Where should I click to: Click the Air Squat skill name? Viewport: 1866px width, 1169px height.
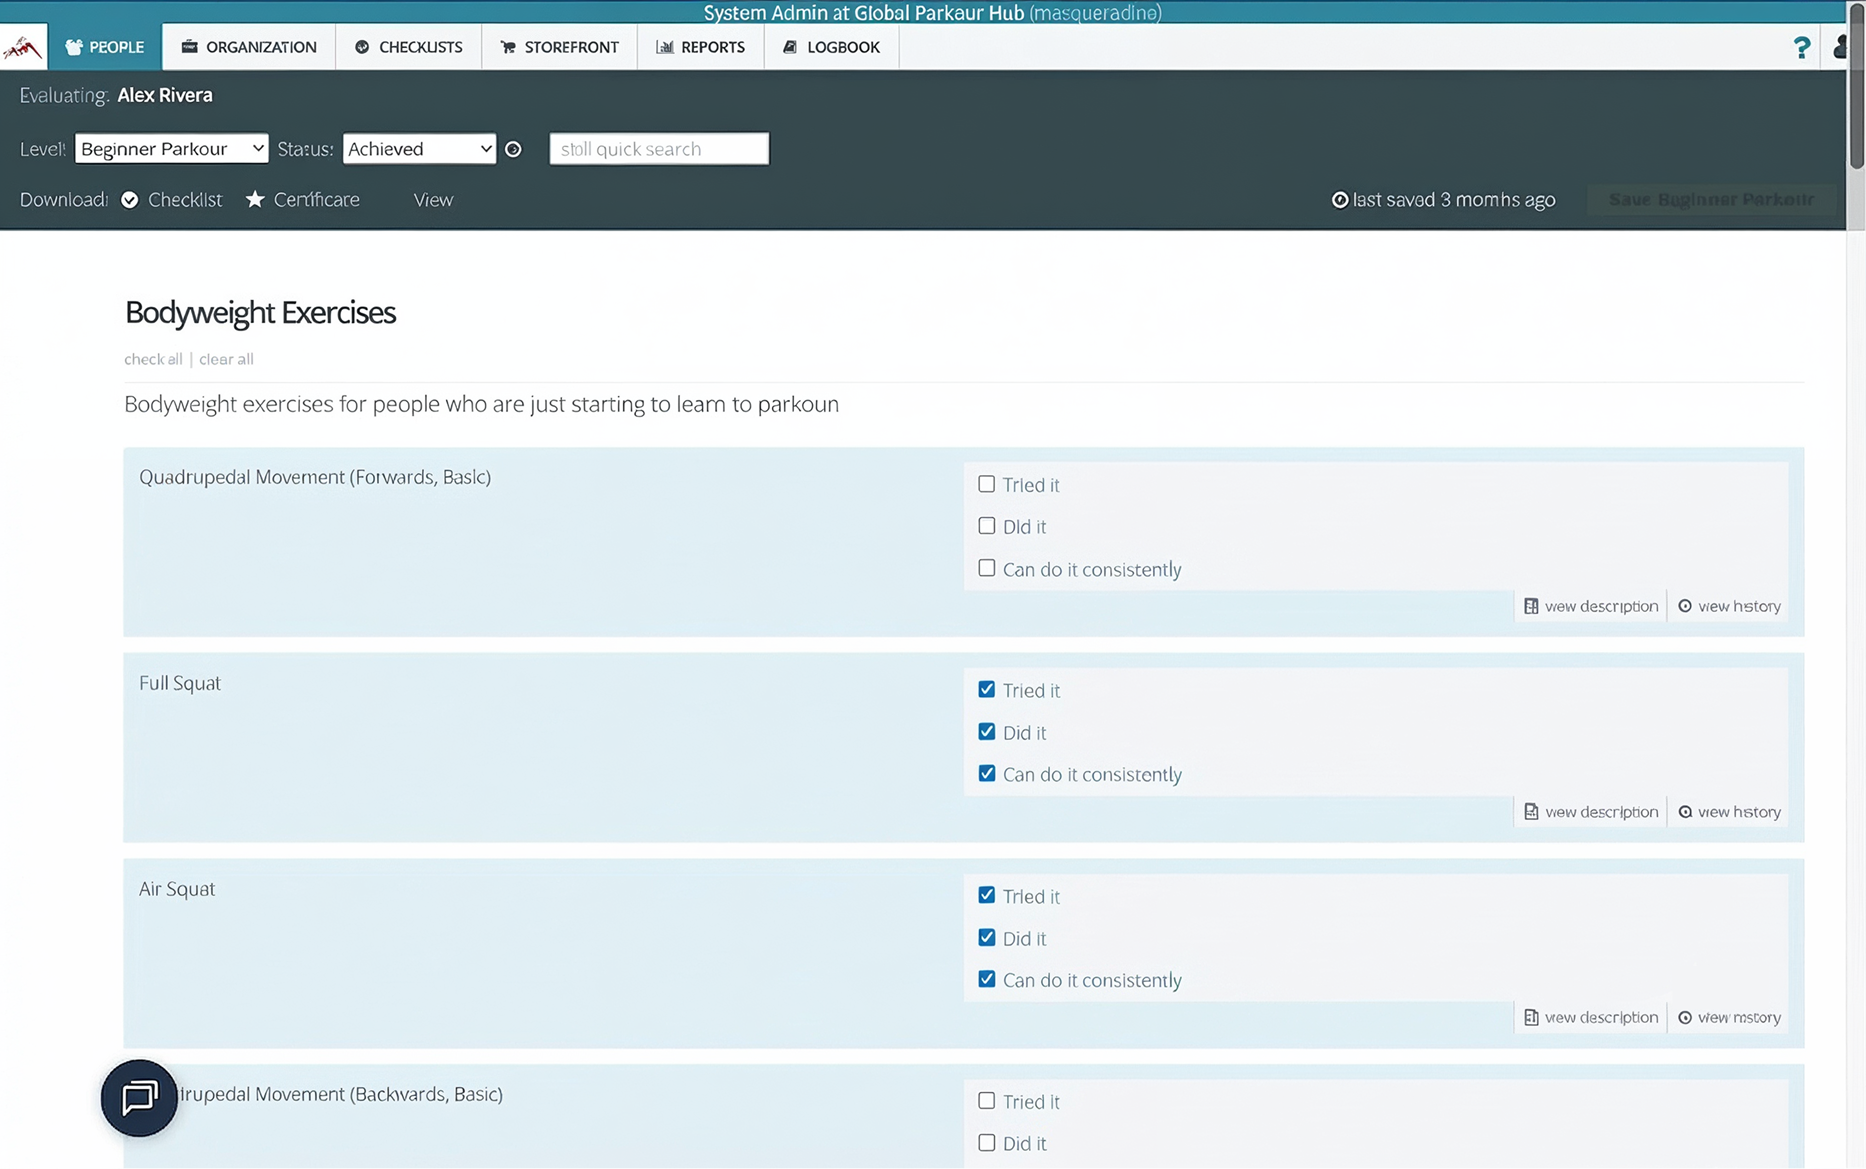(177, 889)
